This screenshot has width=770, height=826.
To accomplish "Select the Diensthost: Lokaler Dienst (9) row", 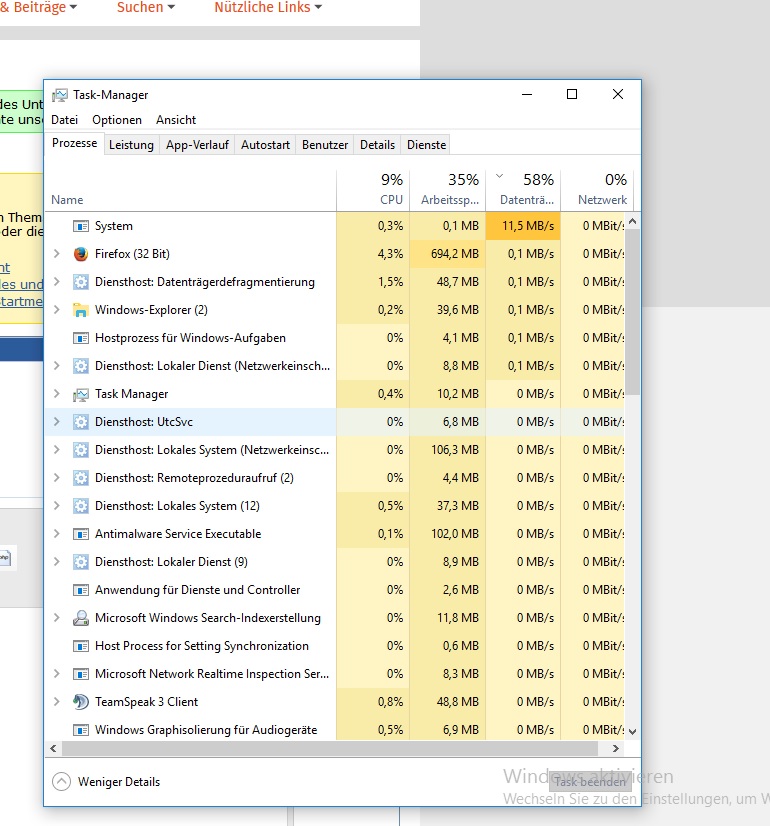I will 335,562.
